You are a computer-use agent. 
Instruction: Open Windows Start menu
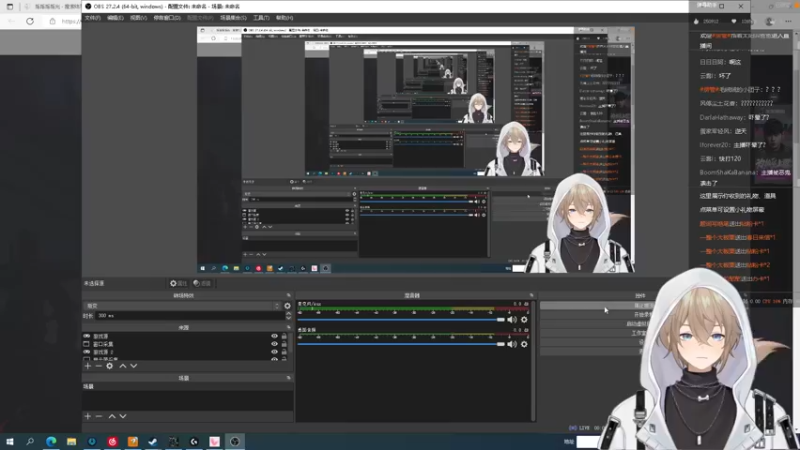(10, 442)
